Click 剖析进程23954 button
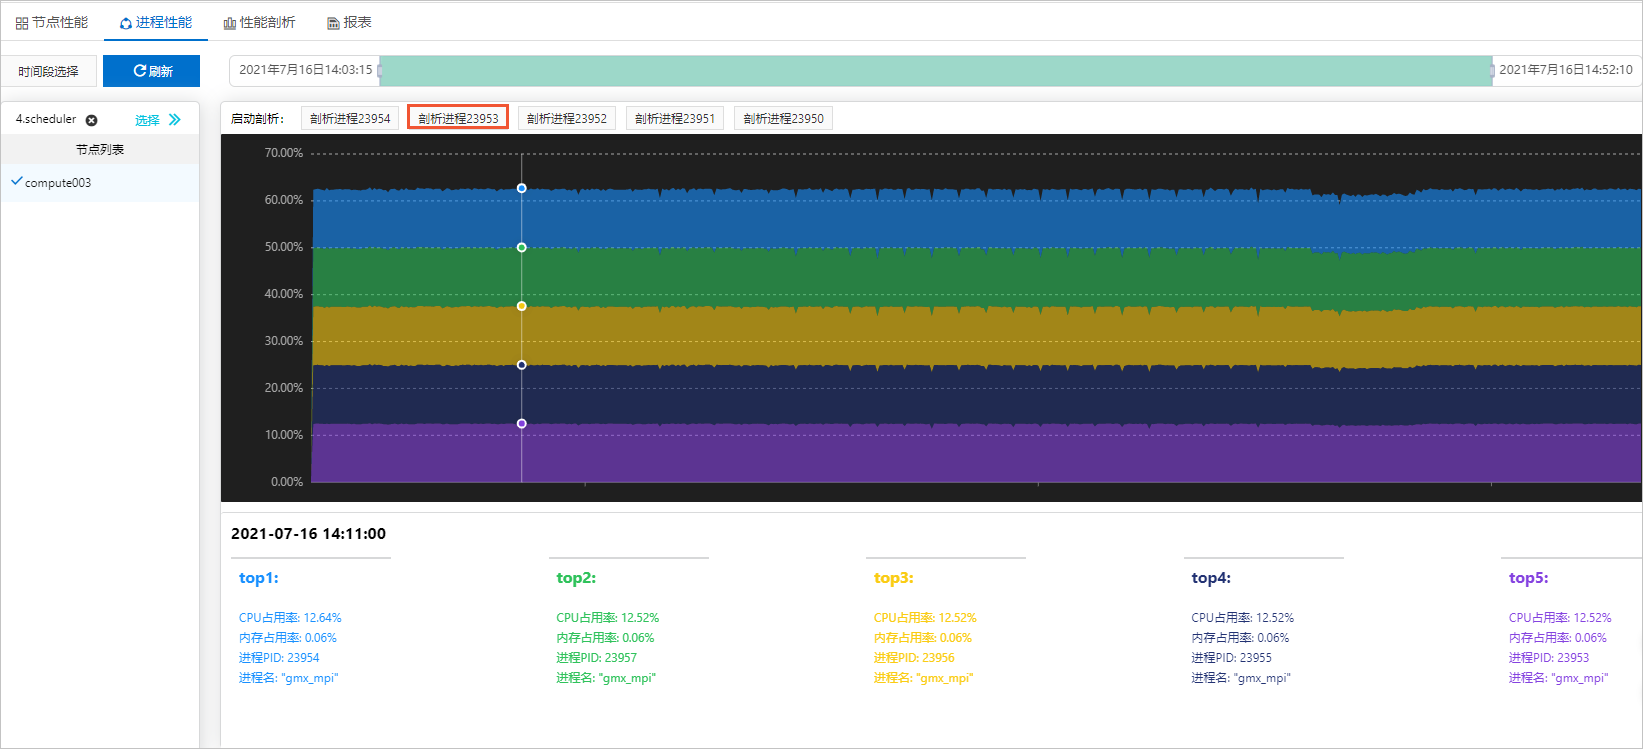 pos(350,118)
